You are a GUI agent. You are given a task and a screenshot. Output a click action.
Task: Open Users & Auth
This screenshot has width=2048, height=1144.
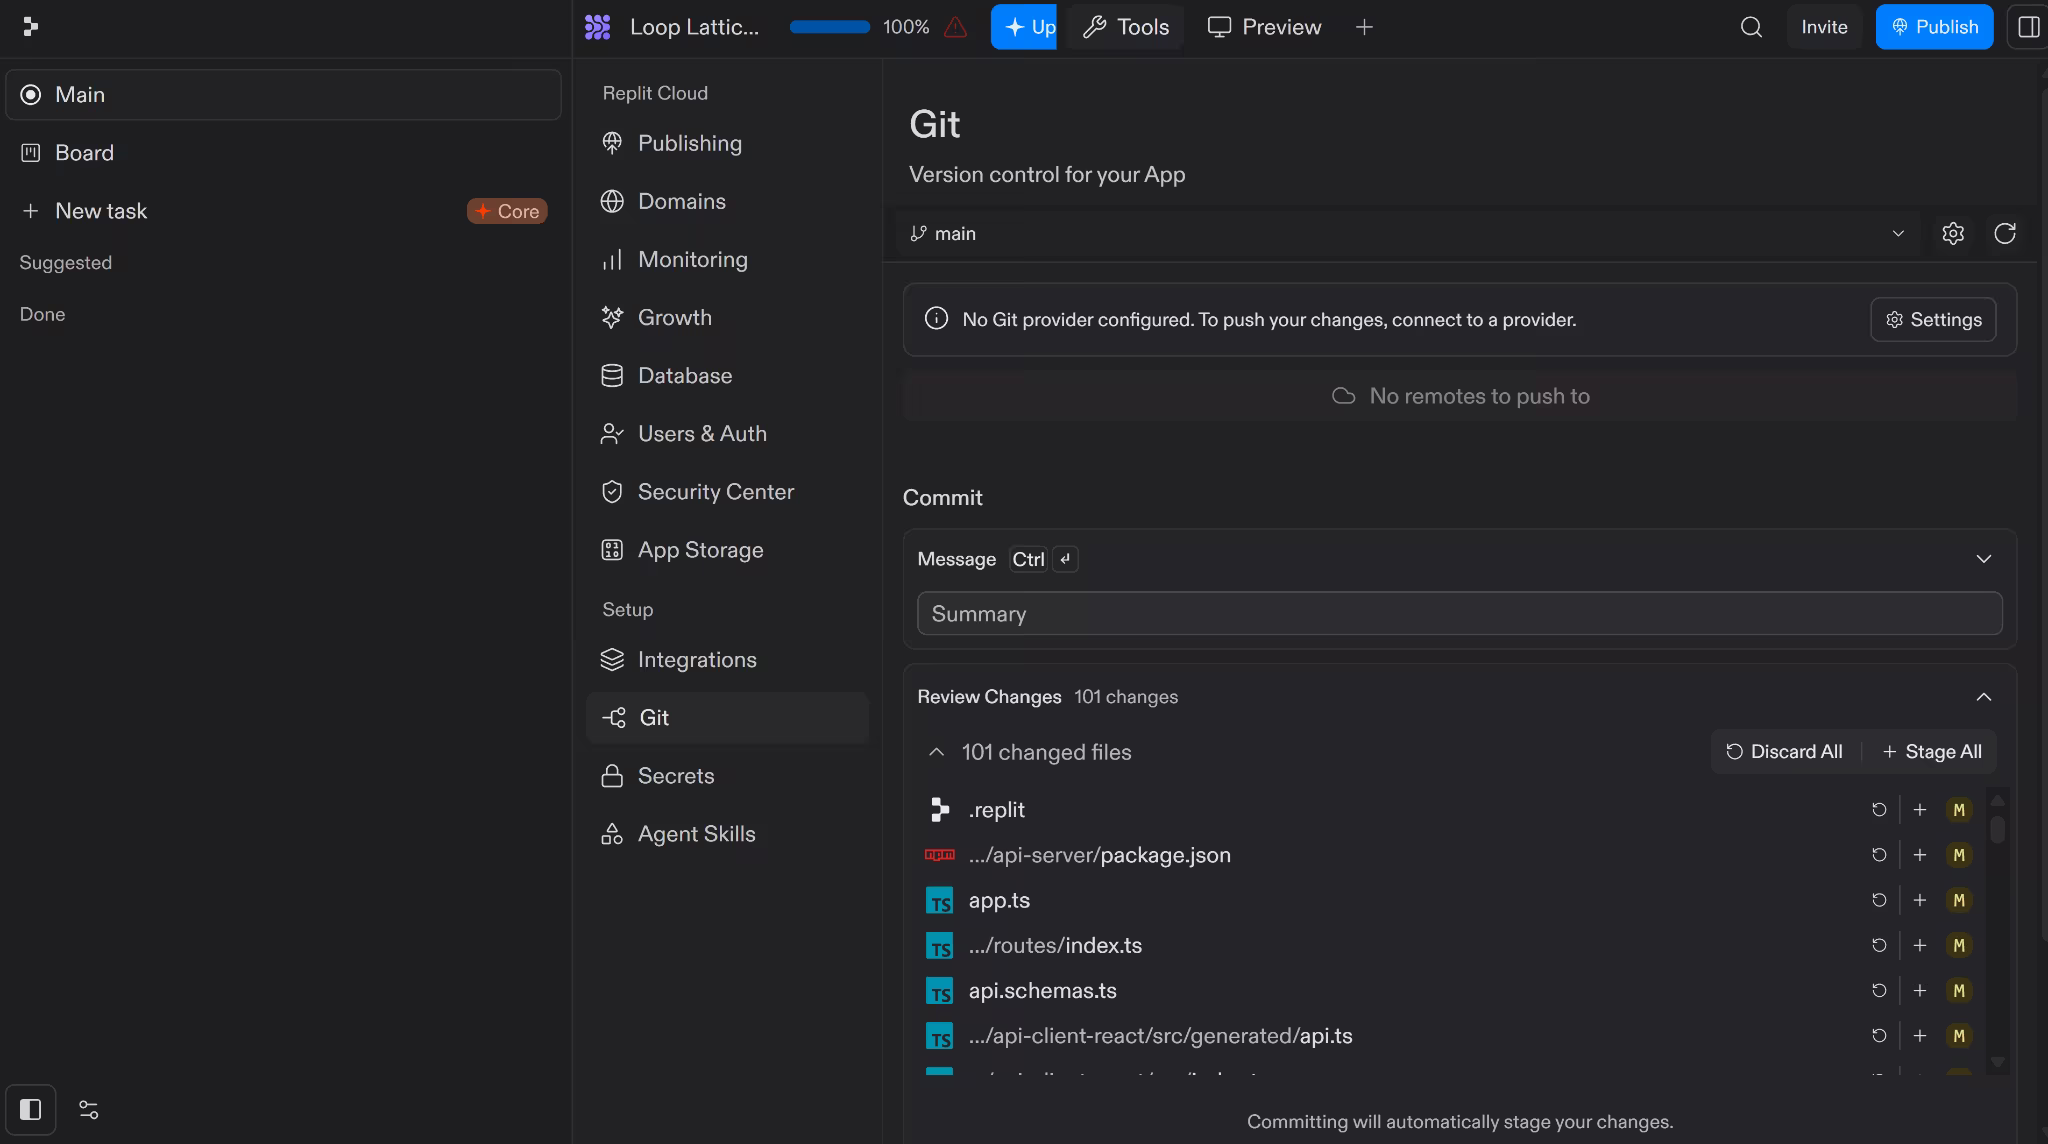pos(727,433)
